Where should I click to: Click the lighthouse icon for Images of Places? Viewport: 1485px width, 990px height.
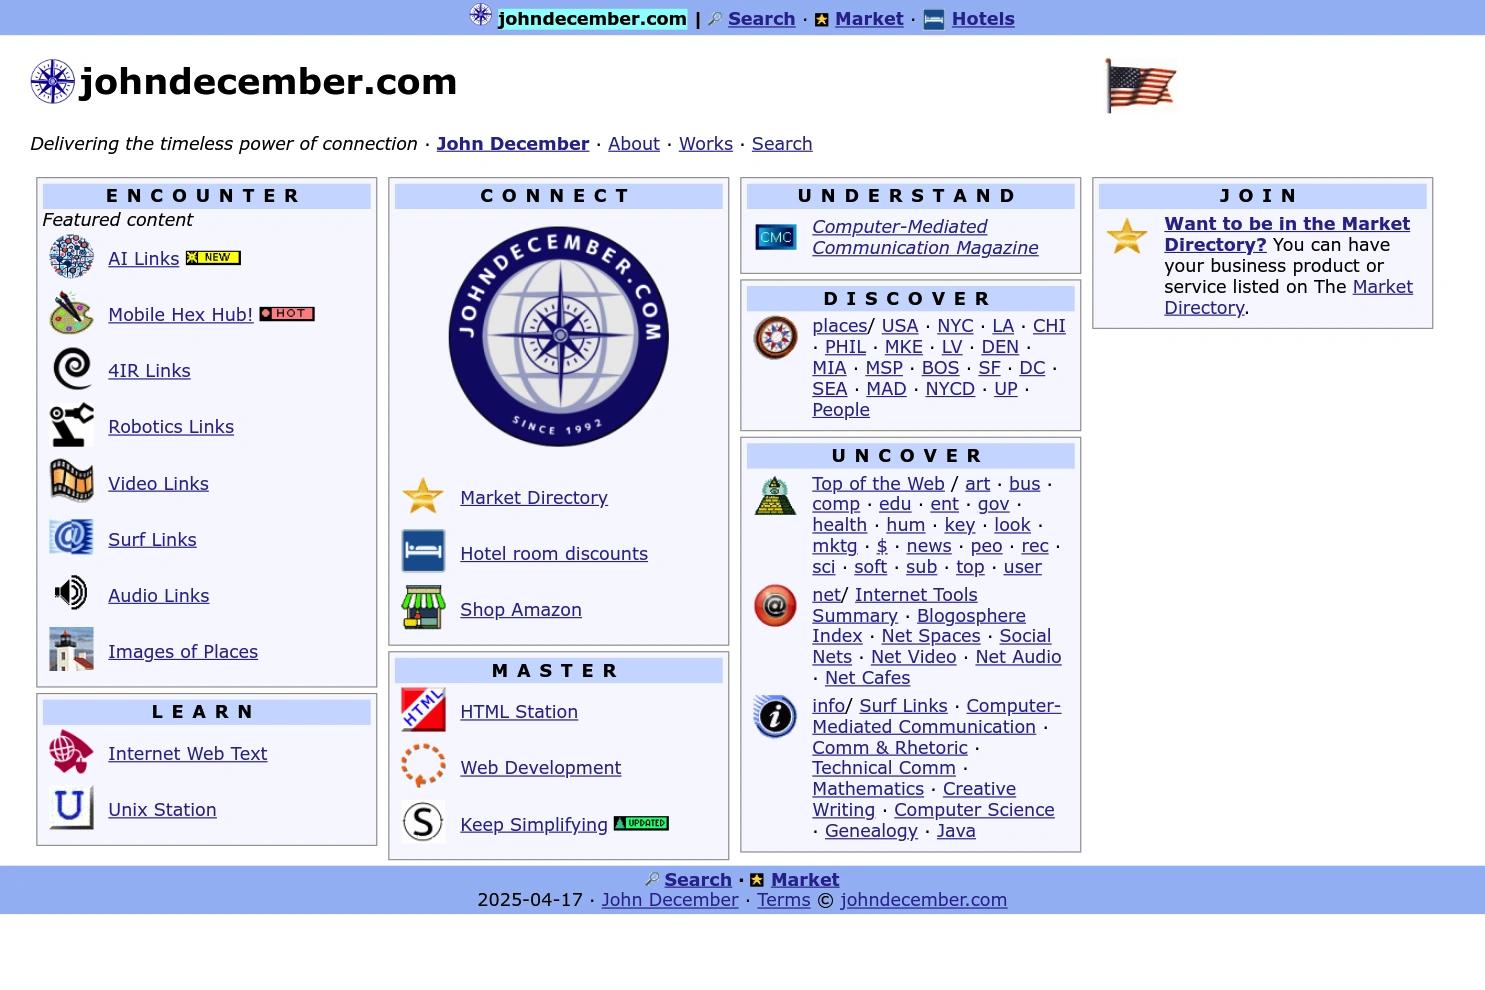(x=70, y=648)
